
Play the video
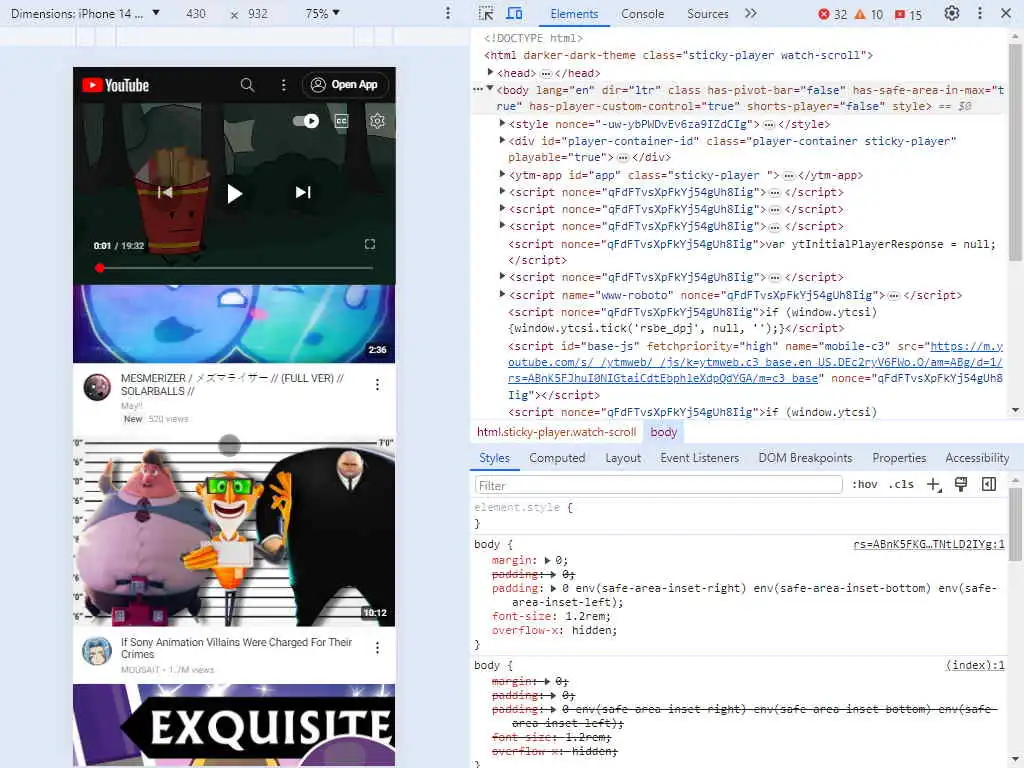click(234, 193)
